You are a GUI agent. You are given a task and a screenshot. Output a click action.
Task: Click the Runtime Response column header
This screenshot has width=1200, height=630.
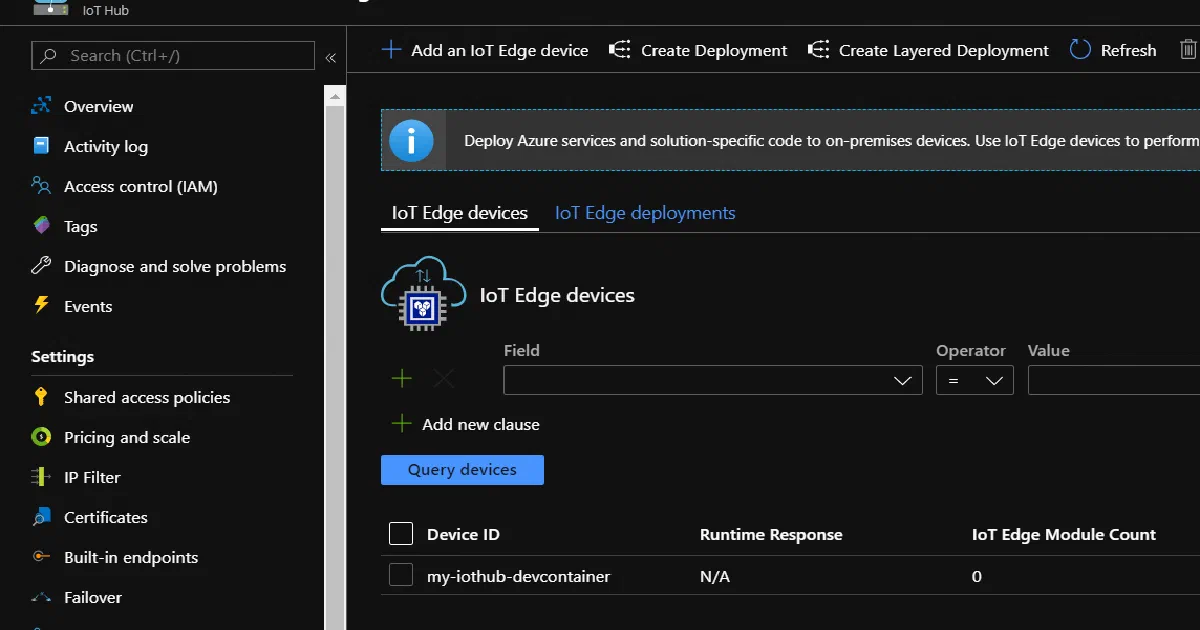771,534
